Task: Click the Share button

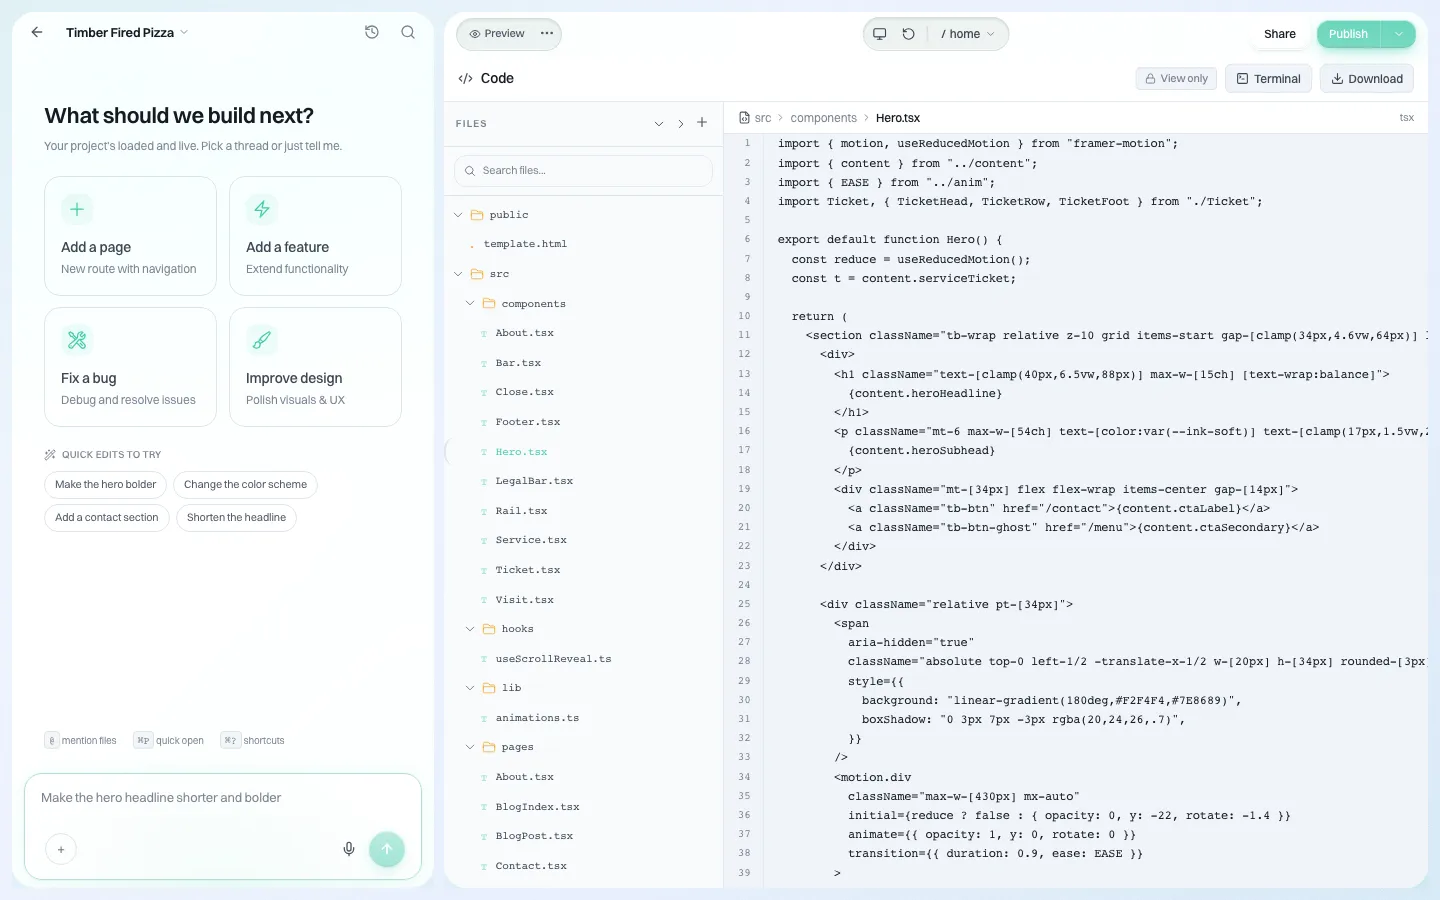Action: [1279, 34]
